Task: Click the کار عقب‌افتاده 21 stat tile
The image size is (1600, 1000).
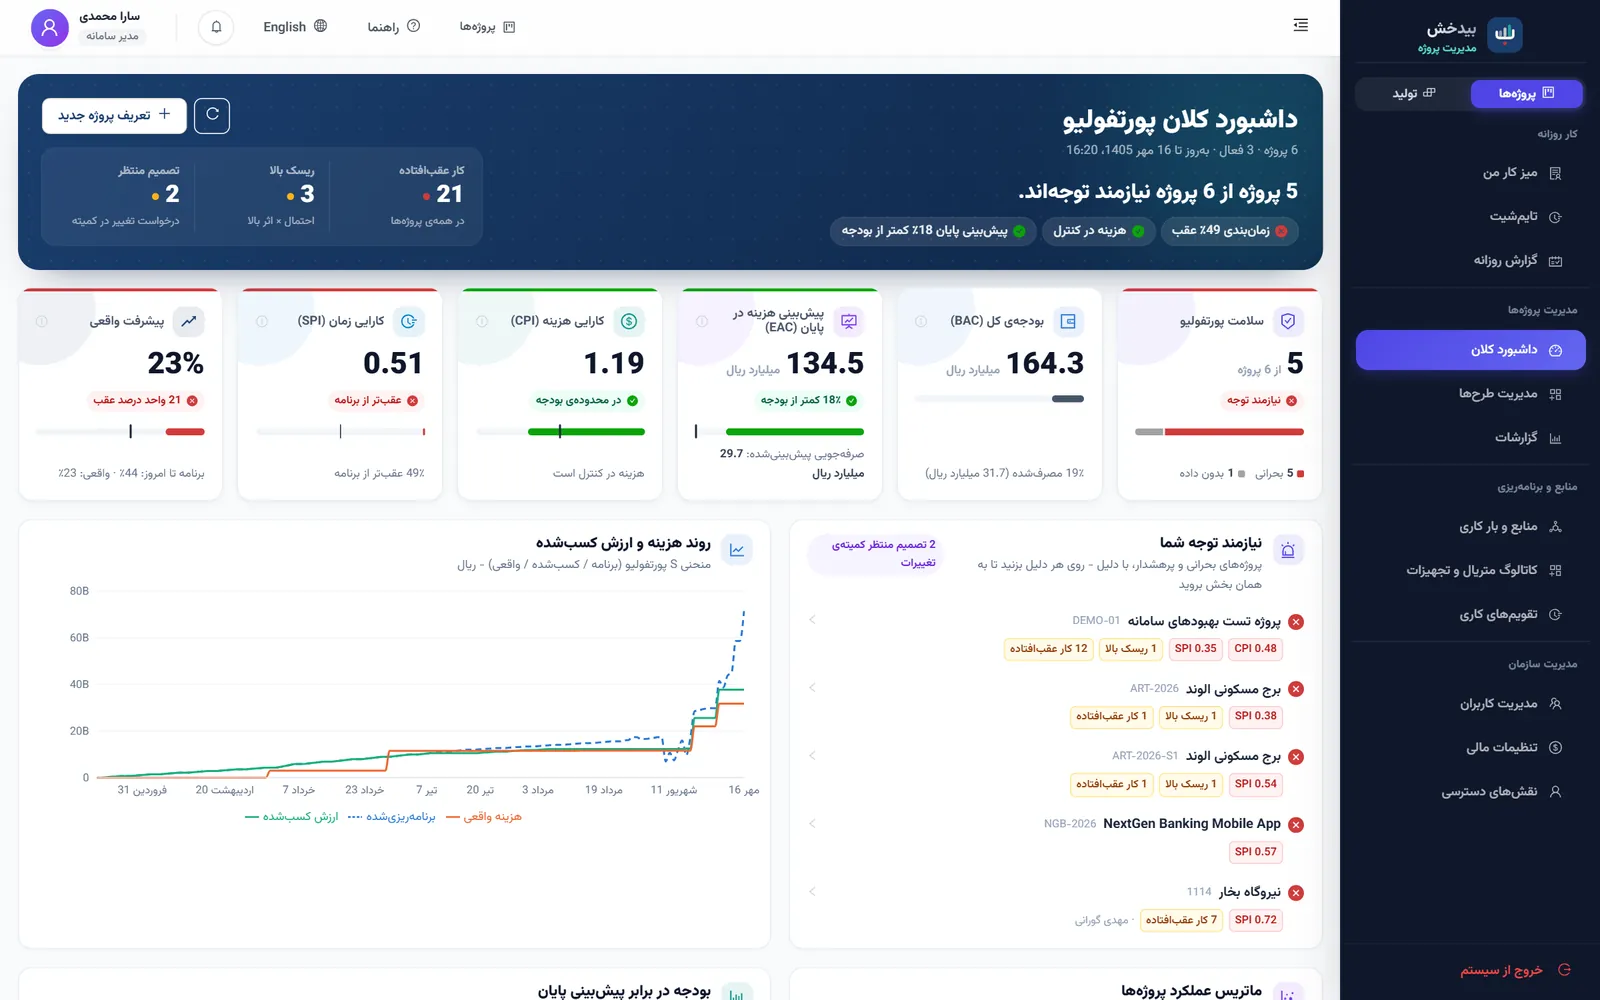Action: click(408, 196)
